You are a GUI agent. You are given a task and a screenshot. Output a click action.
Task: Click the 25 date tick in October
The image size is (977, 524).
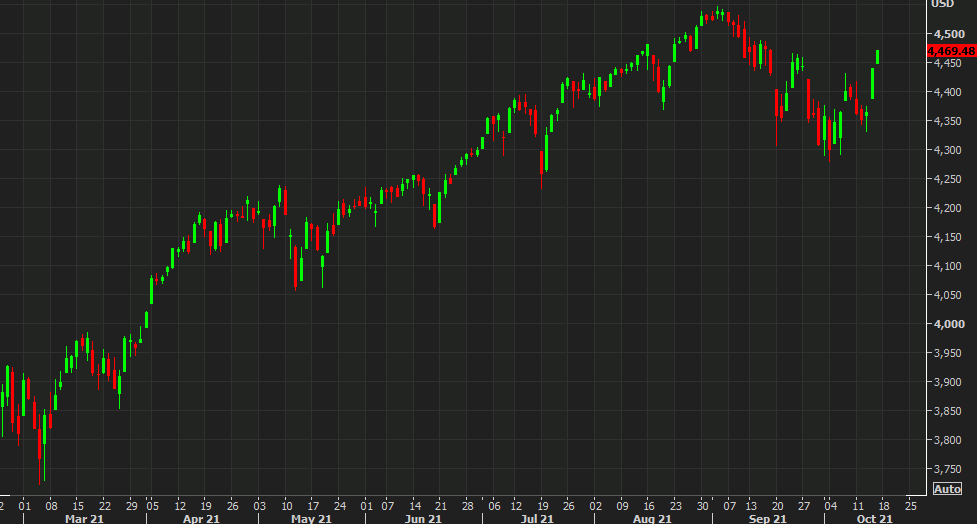910,505
